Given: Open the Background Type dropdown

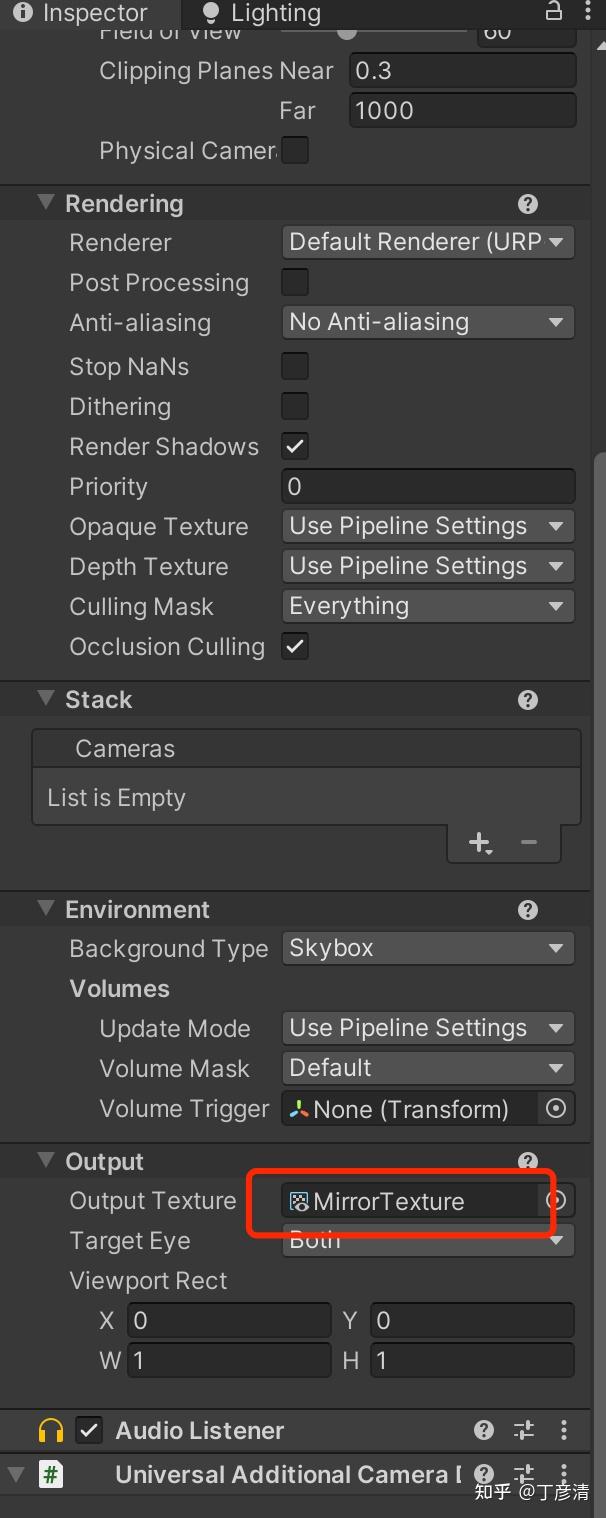Looking at the screenshot, I should coord(428,948).
